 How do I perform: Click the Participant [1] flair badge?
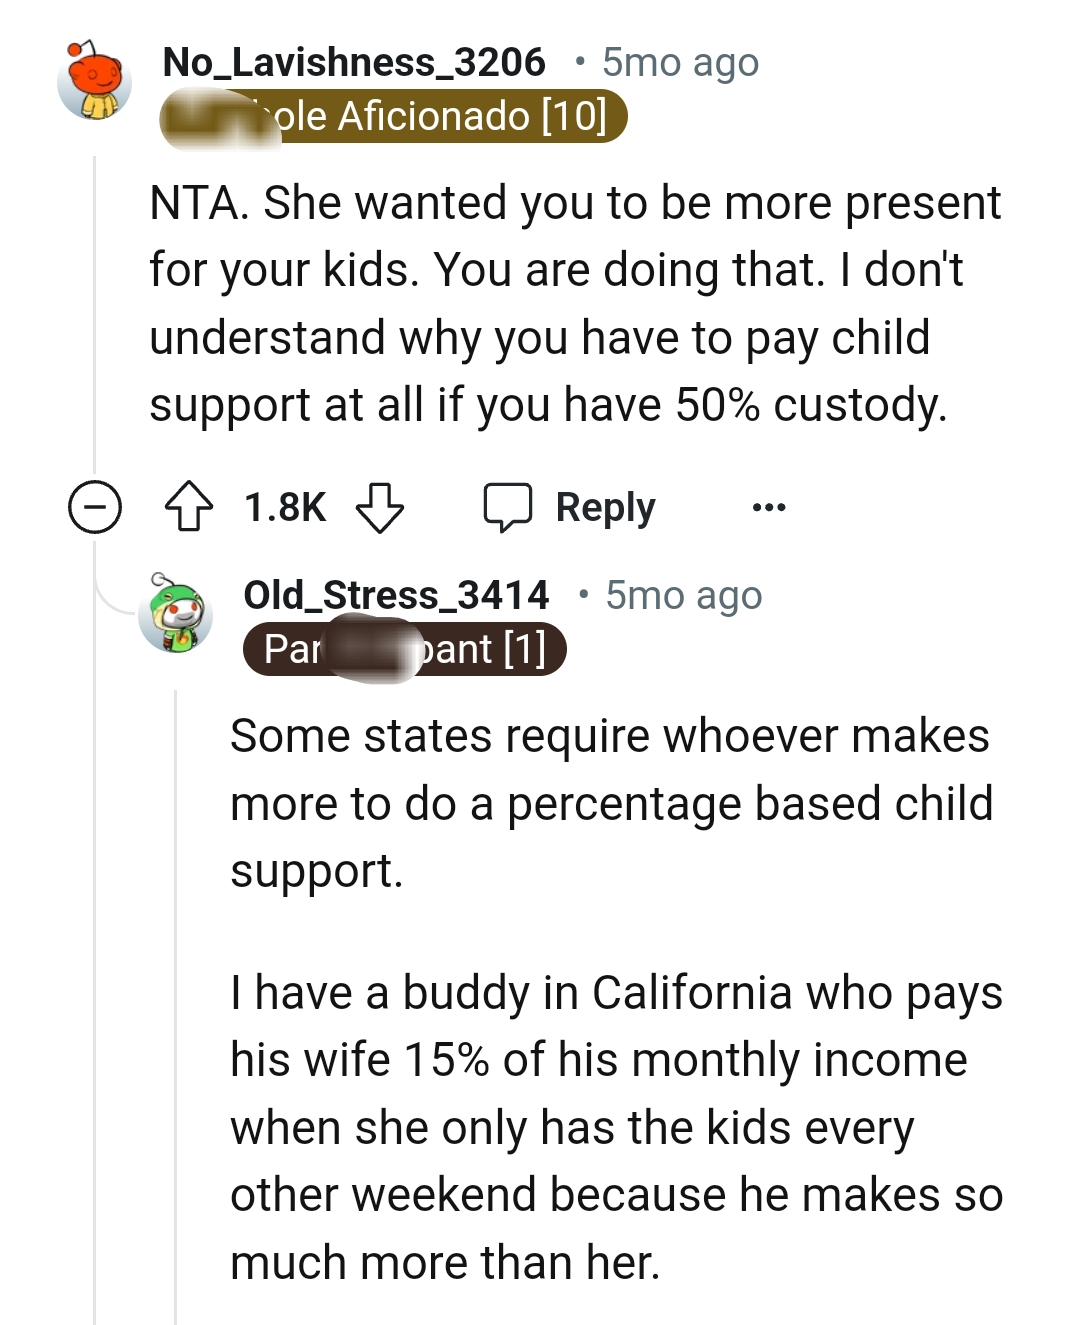click(404, 649)
